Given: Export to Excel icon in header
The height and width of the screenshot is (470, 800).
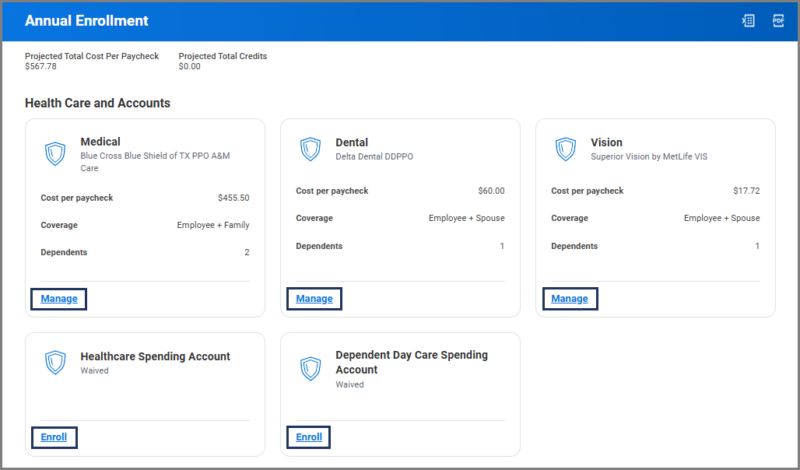Looking at the screenshot, I should (748, 20).
